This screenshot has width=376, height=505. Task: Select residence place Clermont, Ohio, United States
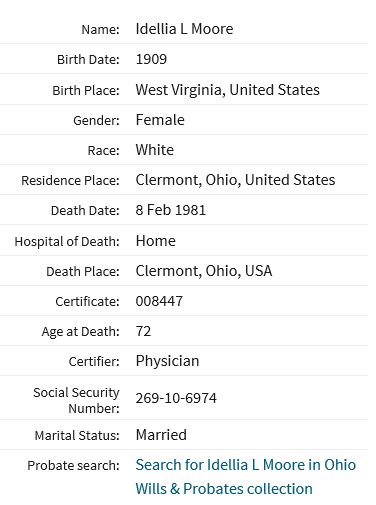(235, 180)
